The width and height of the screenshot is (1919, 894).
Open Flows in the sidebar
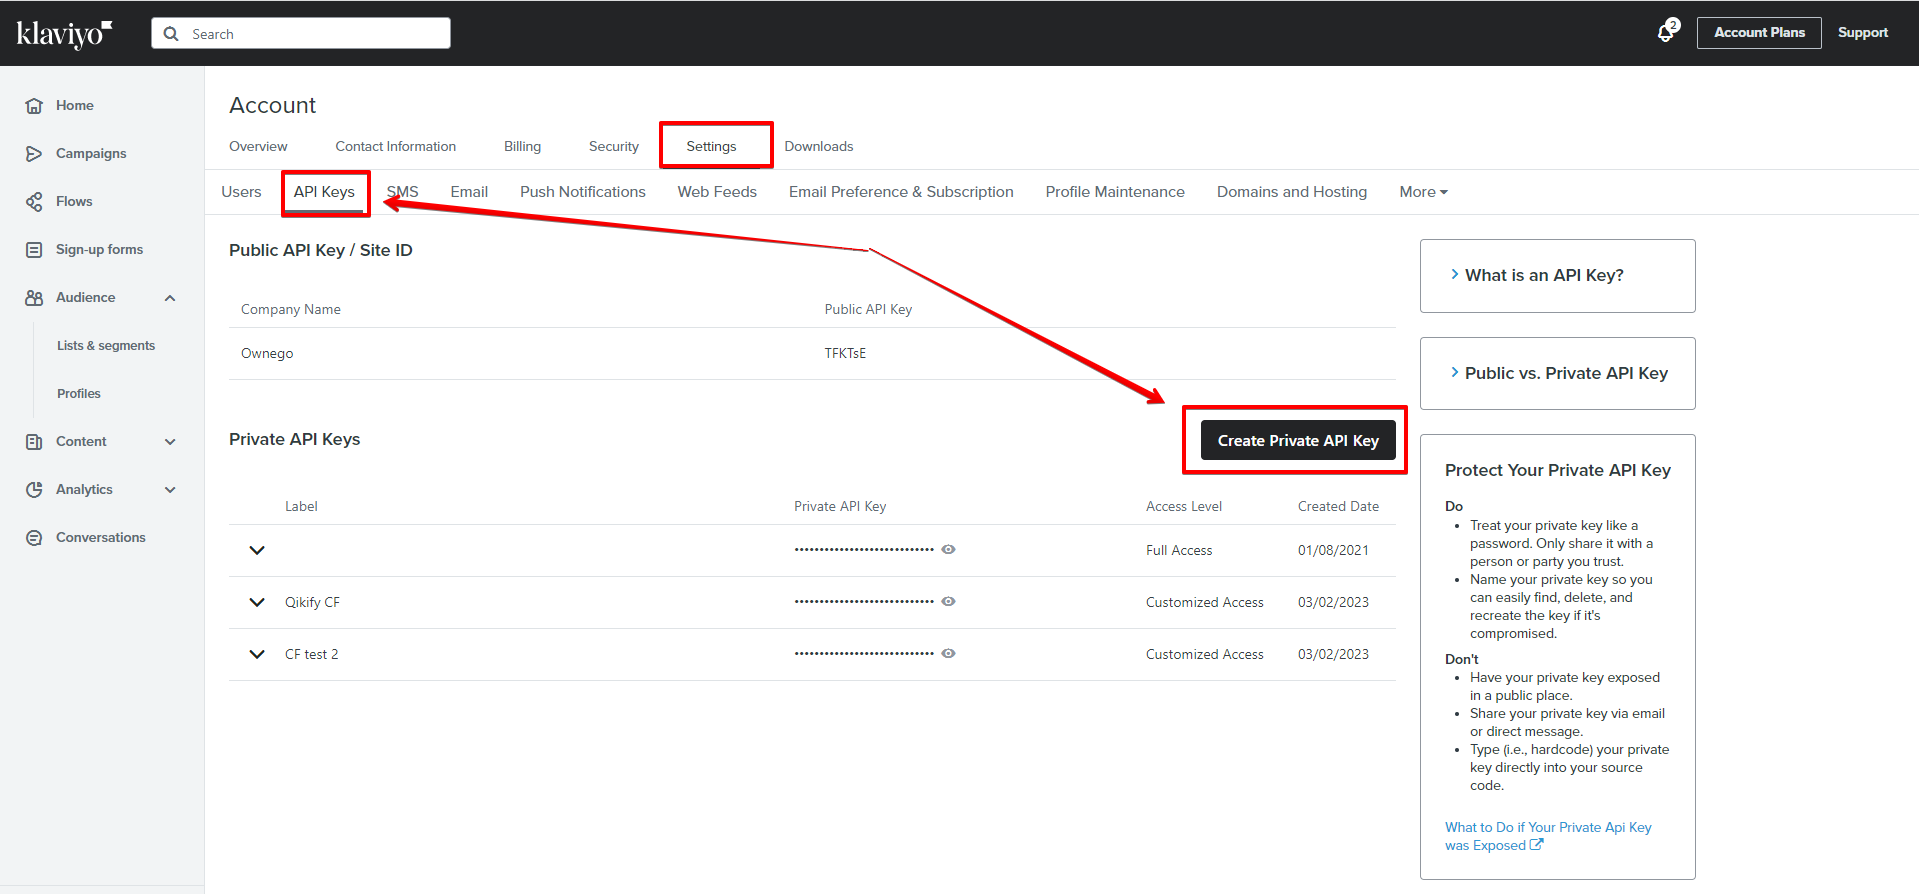click(74, 201)
